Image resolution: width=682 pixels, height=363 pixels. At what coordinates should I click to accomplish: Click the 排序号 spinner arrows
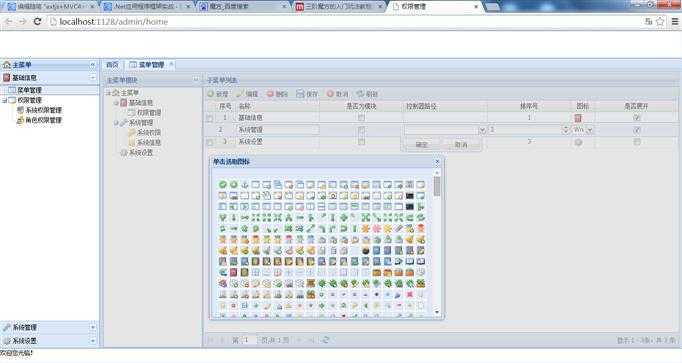click(565, 130)
